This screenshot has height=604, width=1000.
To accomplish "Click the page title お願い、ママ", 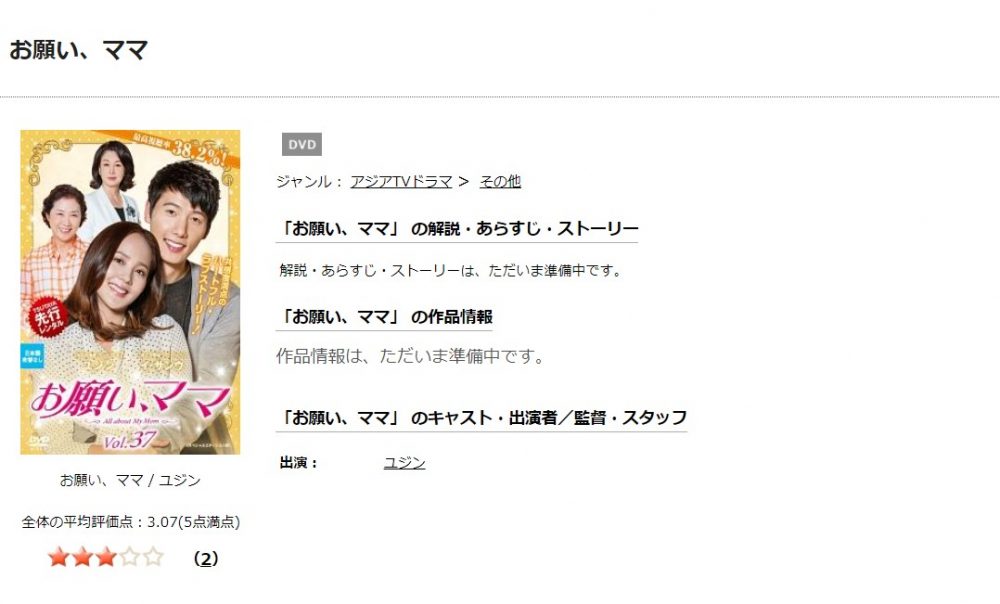I will coord(78,50).
